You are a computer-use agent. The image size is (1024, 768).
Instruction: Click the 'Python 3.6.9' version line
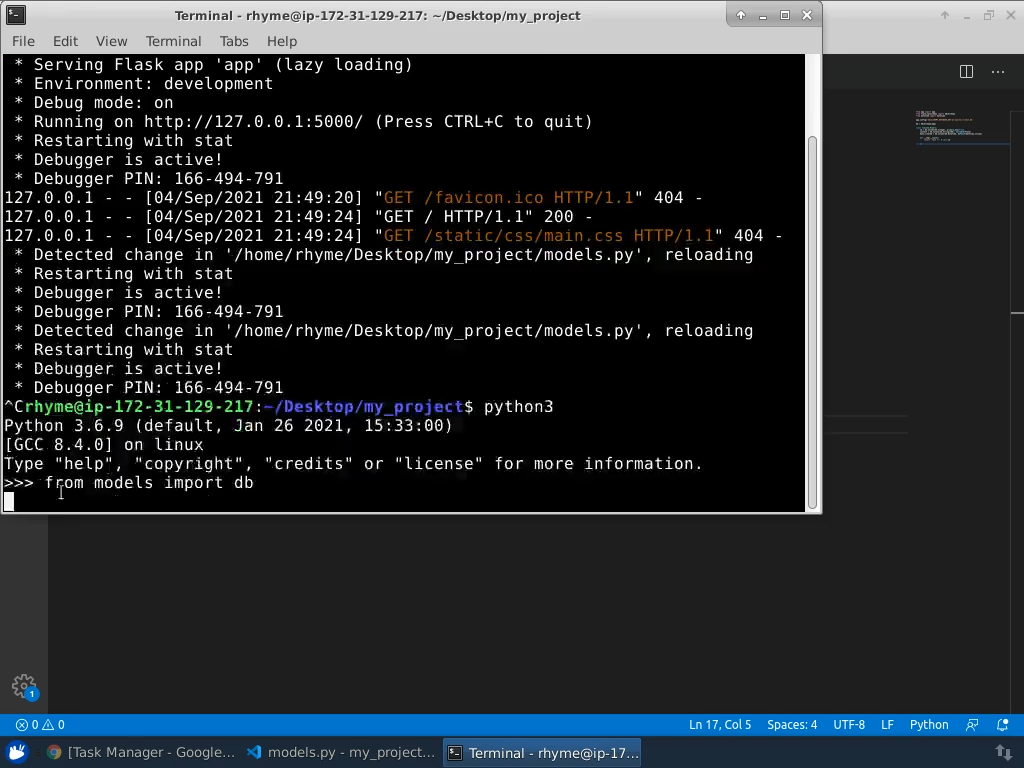click(228, 425)
